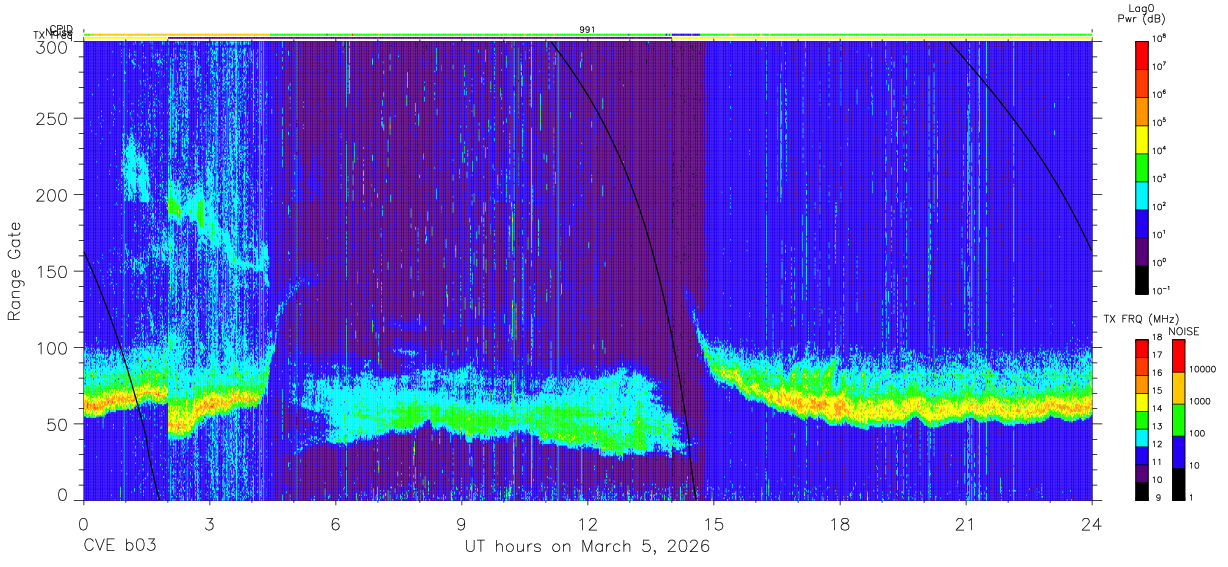Click the NOISE legend title
This screenshot has height=567, width=1228.
1184,331
